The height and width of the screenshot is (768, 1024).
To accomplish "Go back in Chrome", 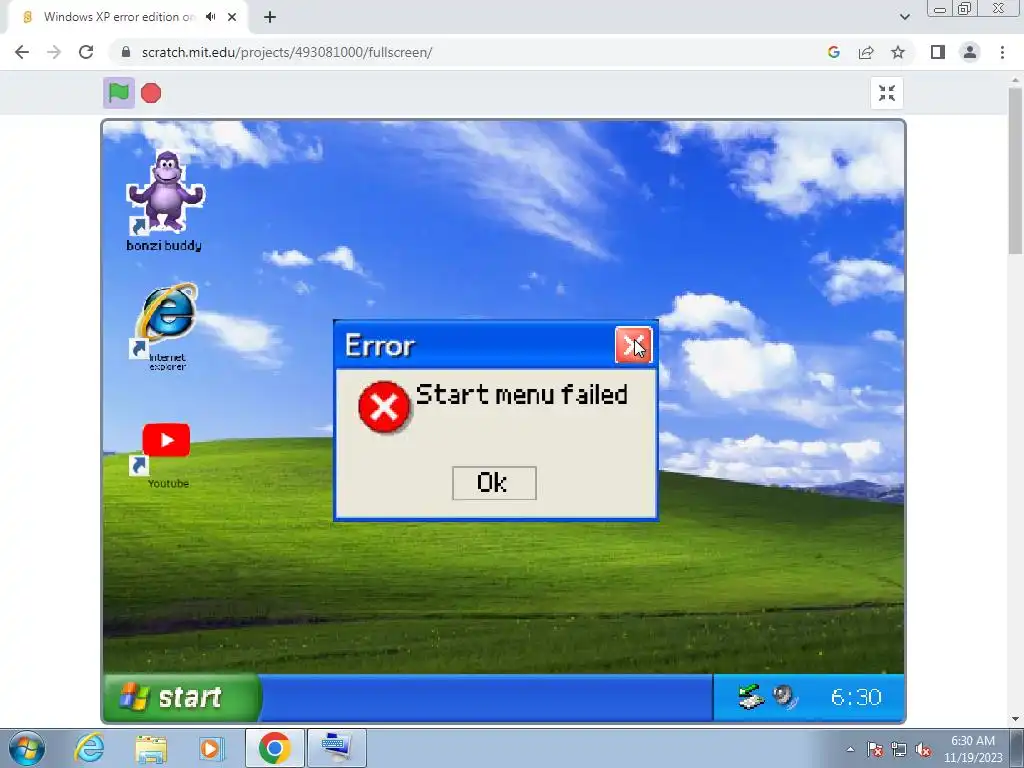I will (x=22, y=52).
